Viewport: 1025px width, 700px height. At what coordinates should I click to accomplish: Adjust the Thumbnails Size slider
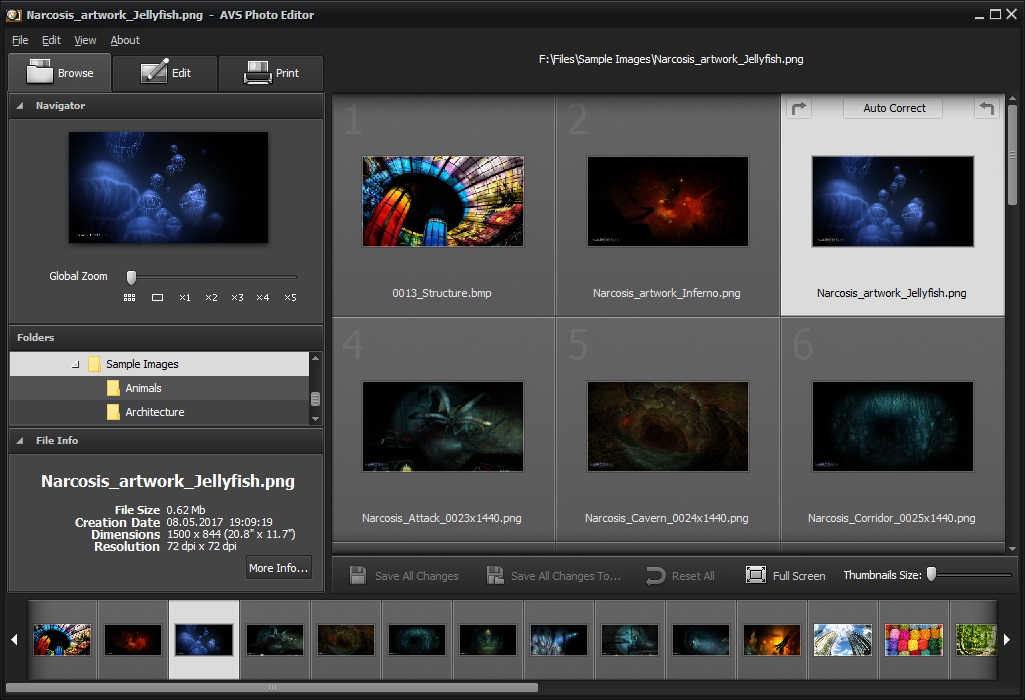pos(929,573)
